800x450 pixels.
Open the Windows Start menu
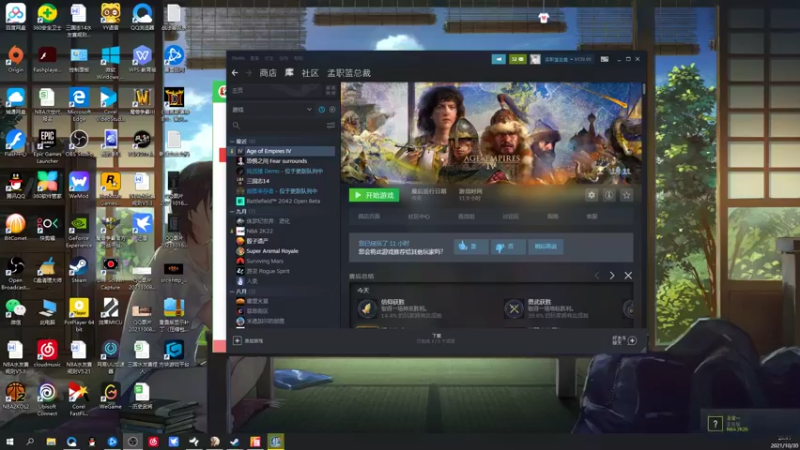click(9, 441)
